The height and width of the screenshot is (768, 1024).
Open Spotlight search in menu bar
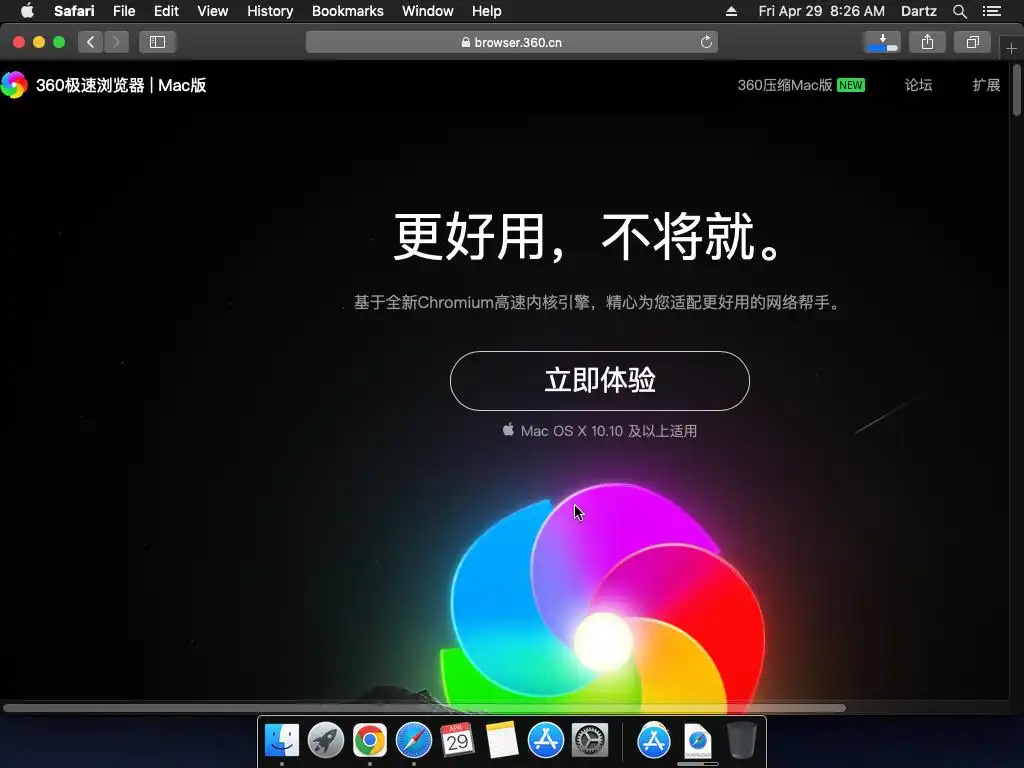click(959, 11)
